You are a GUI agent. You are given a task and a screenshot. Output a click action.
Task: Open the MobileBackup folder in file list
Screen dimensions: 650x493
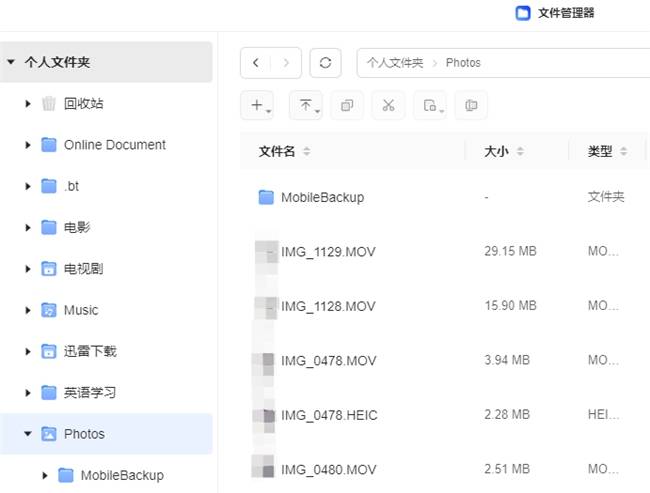(x=322, y=197)
